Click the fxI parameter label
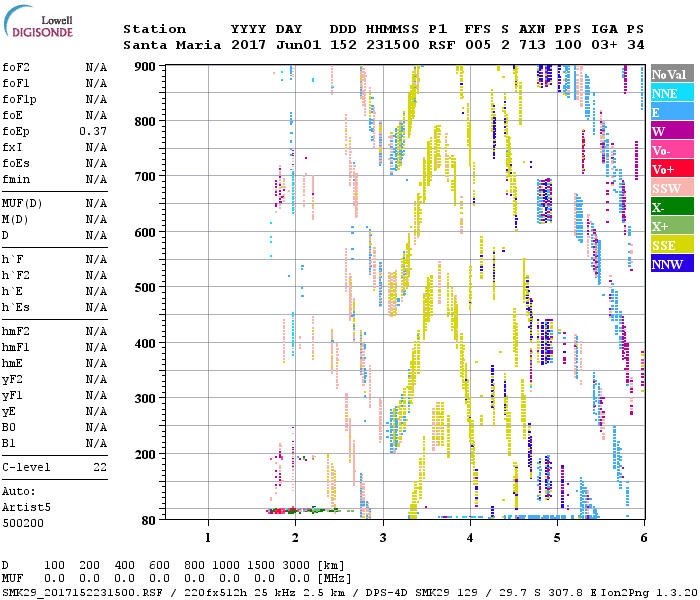The image size is (700, 600). click(x=12, y=147)
